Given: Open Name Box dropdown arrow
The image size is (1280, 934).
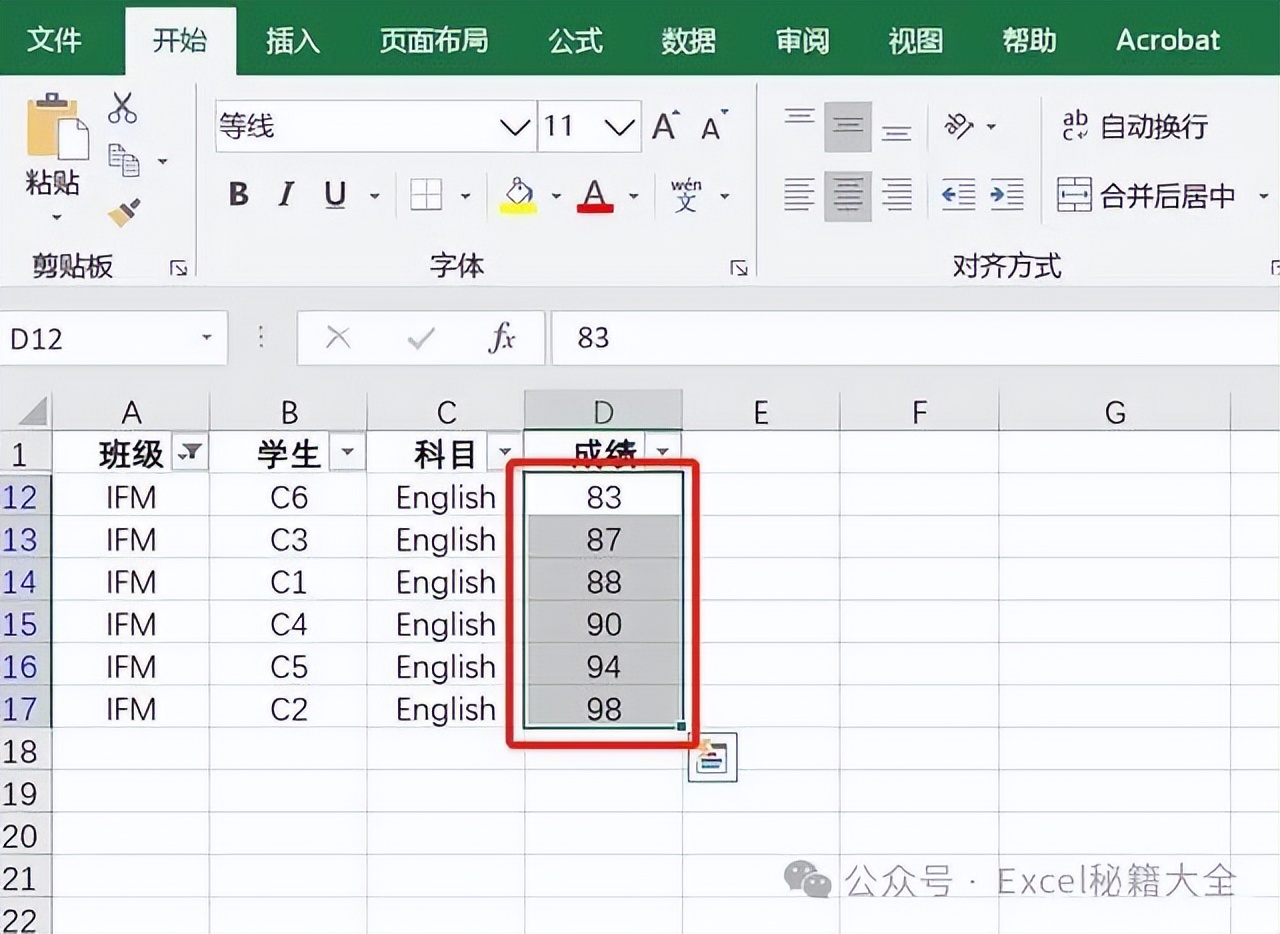Looking at the screenshot, I should pos(207,338).
